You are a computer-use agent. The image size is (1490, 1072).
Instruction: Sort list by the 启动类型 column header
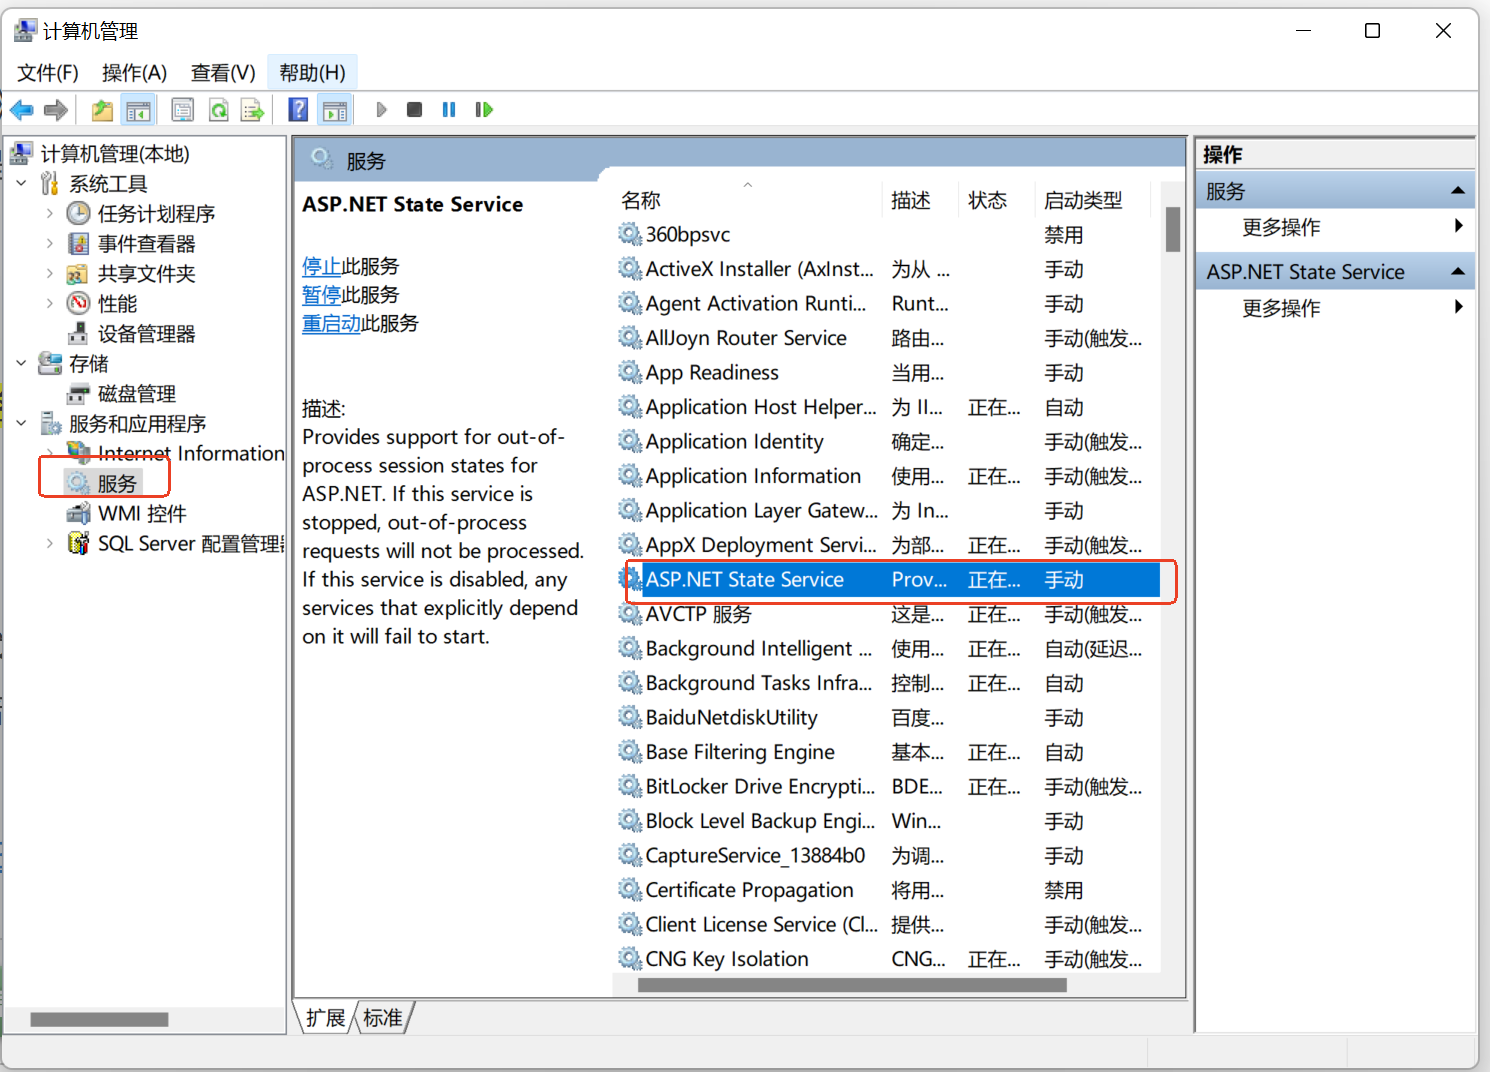1093,200
